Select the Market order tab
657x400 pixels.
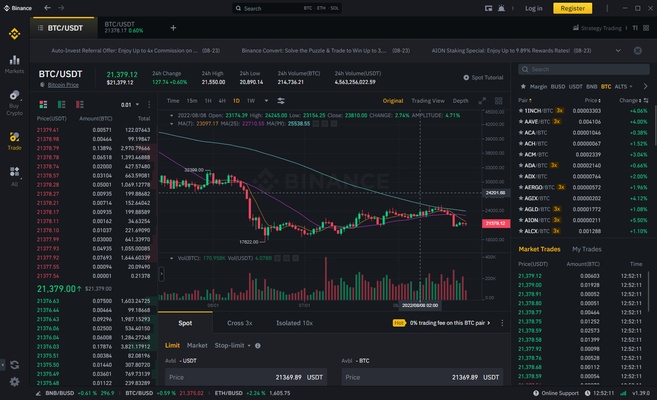[197, 346]
